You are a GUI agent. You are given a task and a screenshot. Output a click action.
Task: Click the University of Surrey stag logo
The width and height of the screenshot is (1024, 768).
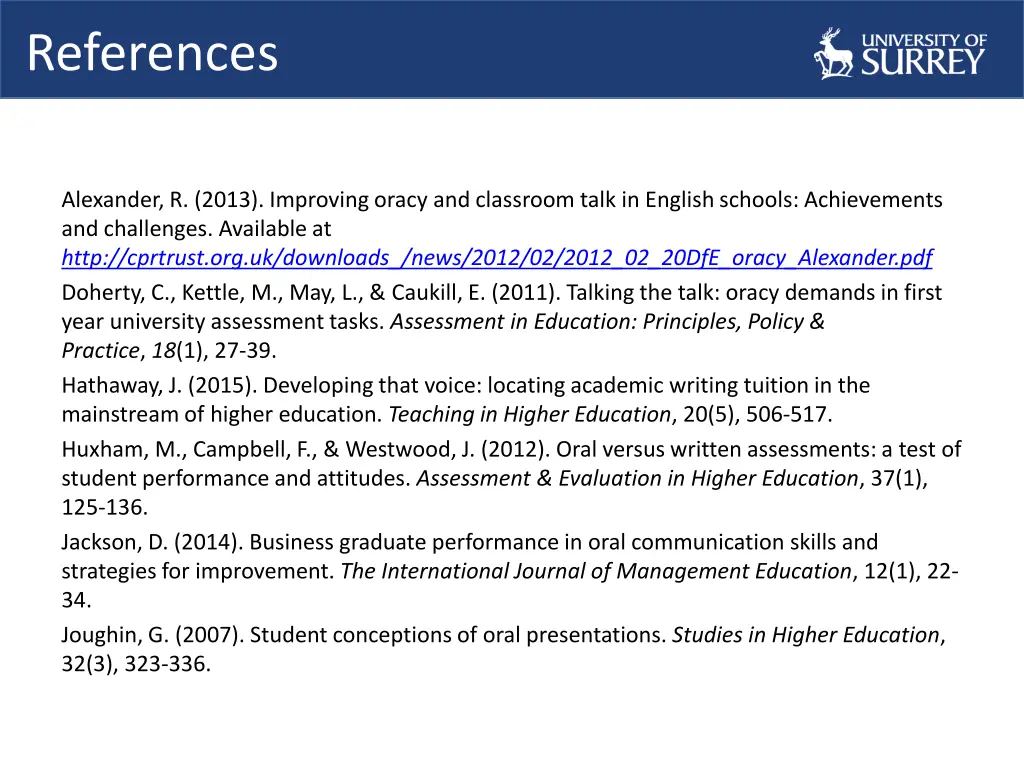tap(833, 54)
